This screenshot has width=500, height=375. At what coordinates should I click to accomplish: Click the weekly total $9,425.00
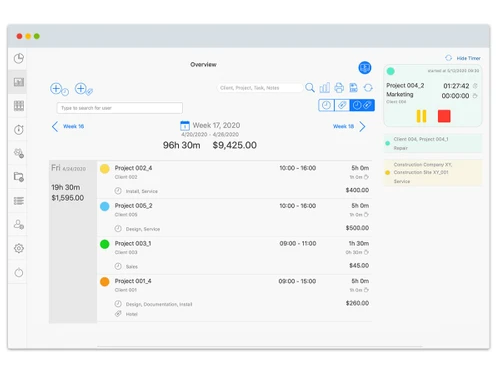tap(235, 145)
